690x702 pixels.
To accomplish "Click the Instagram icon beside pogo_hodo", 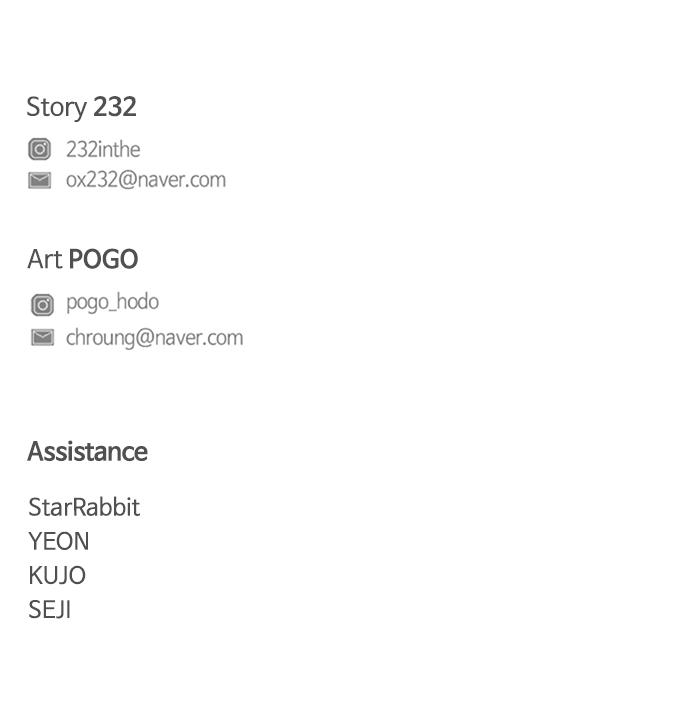I will (42, 304).
